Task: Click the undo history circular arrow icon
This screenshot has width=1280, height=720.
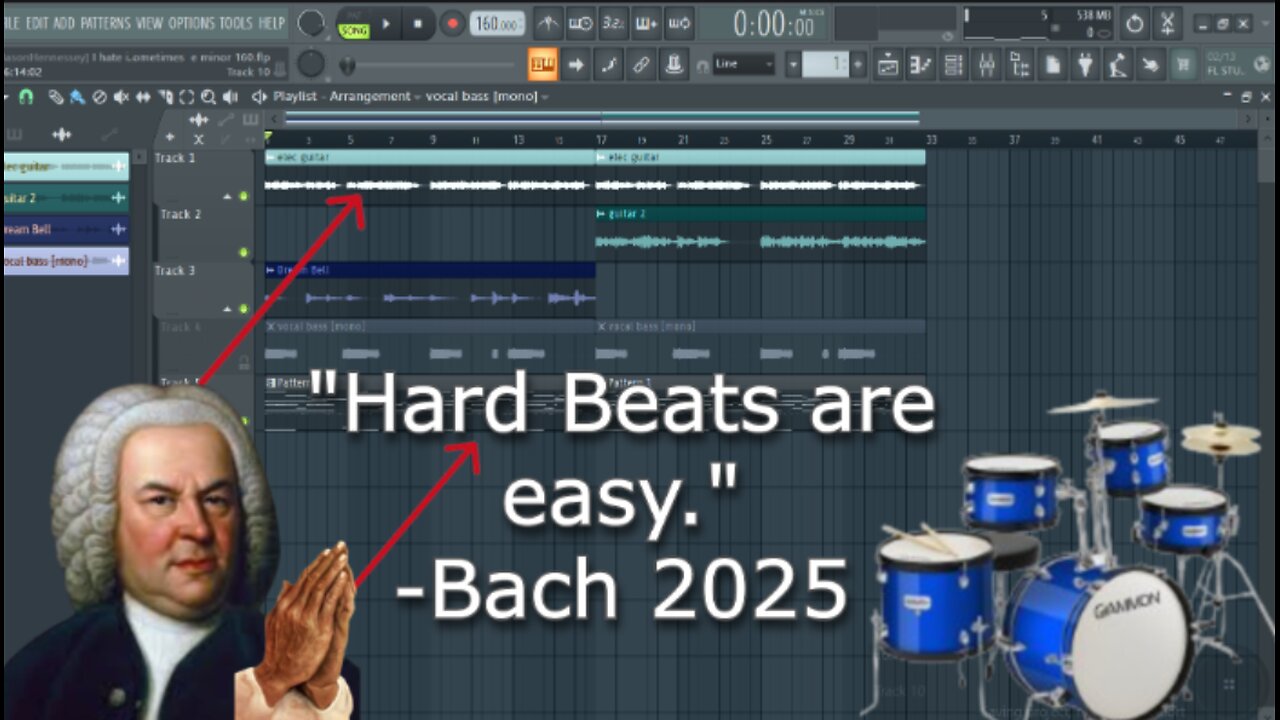Action: tap(1134, 23)
